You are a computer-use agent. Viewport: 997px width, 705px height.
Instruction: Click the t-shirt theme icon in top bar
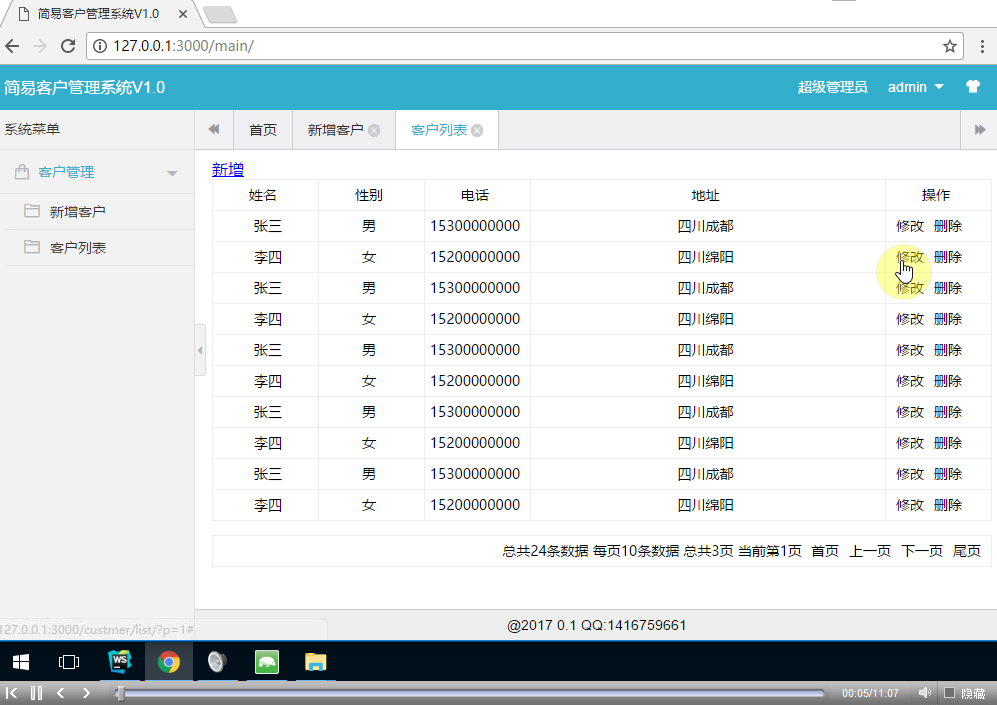[x=973, y=87]
